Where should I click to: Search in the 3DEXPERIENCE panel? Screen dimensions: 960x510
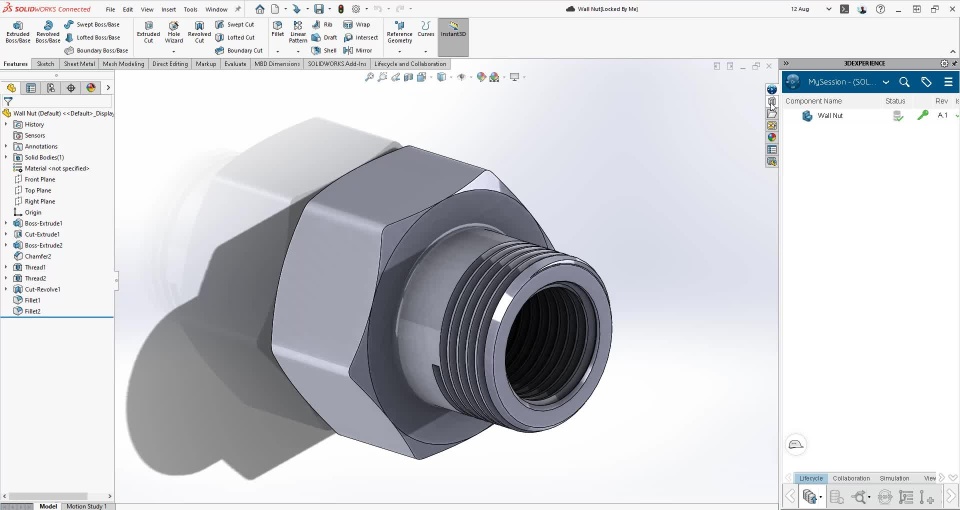pyautogui.click(x=904, y=82)
